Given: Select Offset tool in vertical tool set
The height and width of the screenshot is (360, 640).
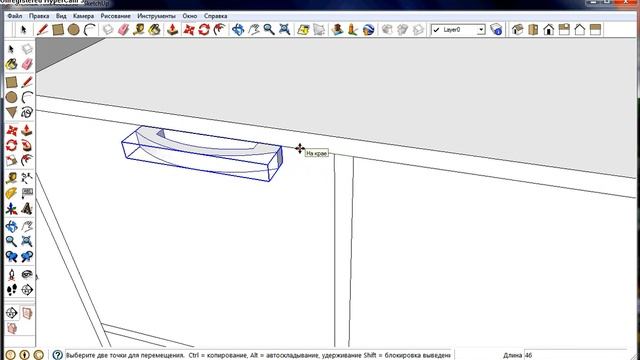Looking at the screenshot, I should click(x=27, y=160).
